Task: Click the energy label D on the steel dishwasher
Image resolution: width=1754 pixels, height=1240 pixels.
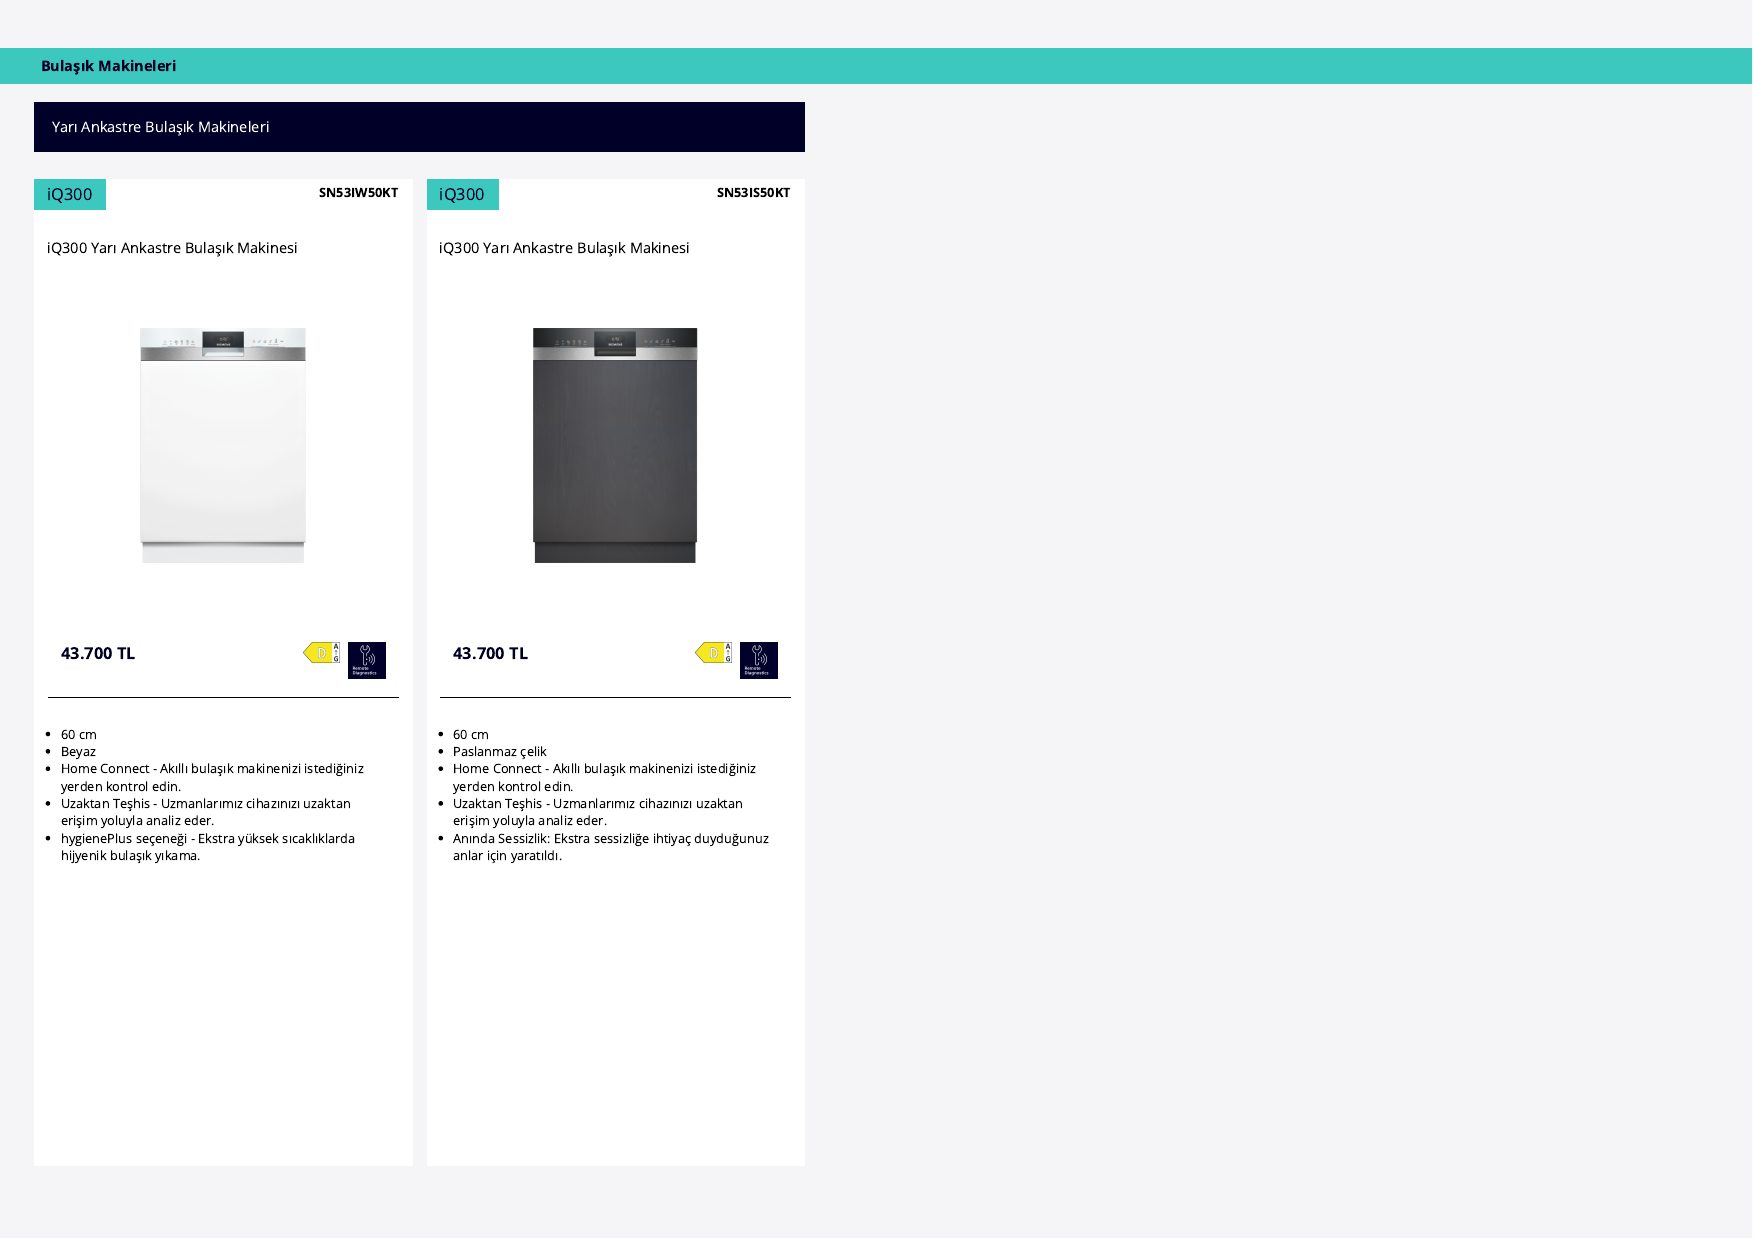Action: [714, 653]
